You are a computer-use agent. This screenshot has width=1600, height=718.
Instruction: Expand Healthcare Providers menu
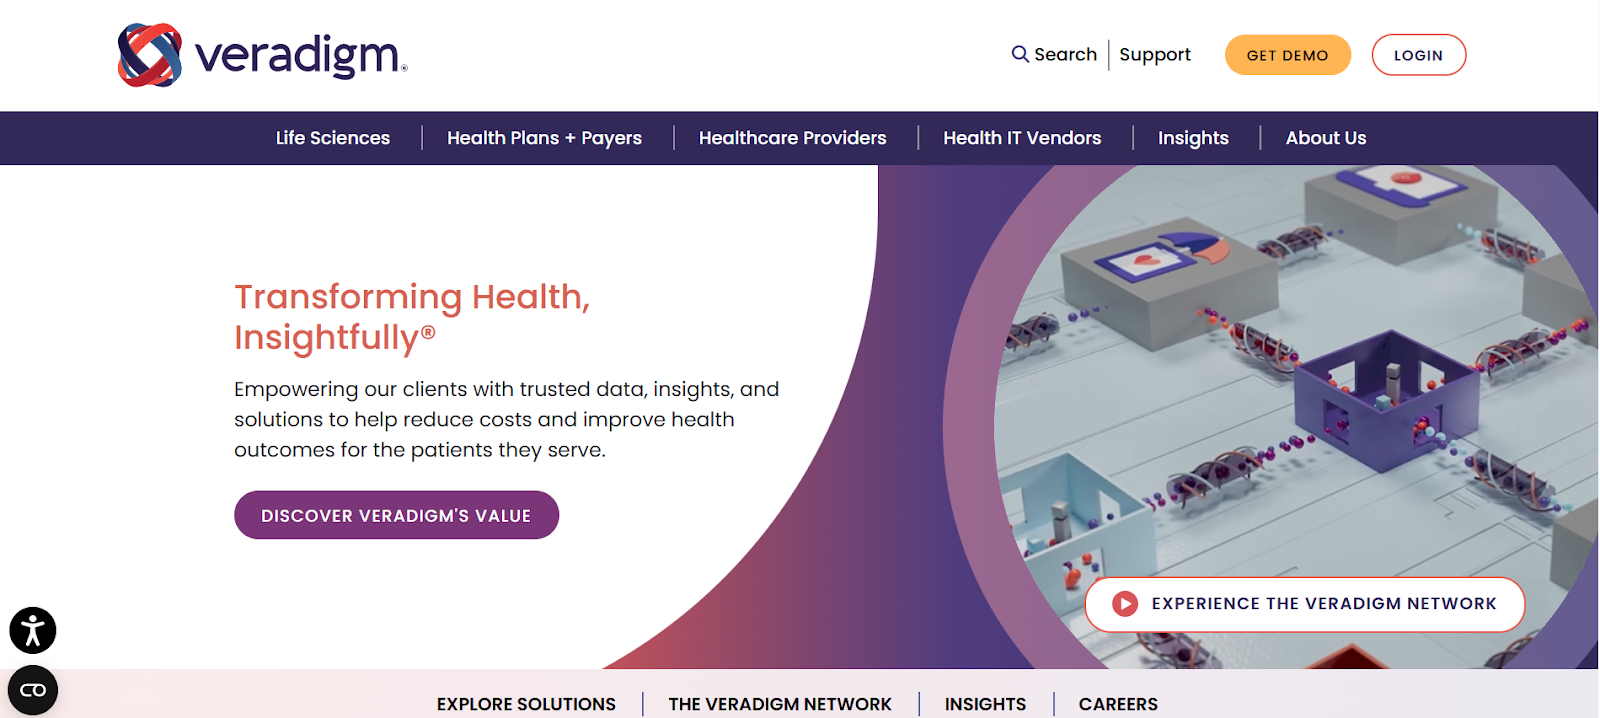(x=793, y=138)
